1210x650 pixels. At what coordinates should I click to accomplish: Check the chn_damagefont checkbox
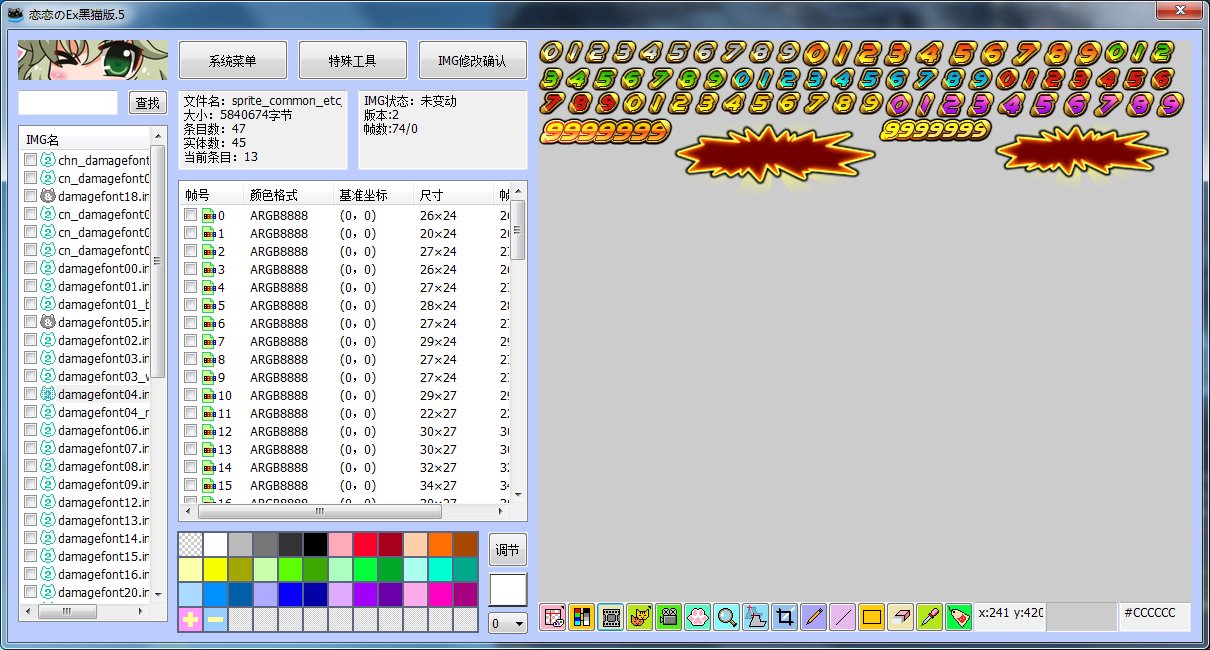coord(31,160)
